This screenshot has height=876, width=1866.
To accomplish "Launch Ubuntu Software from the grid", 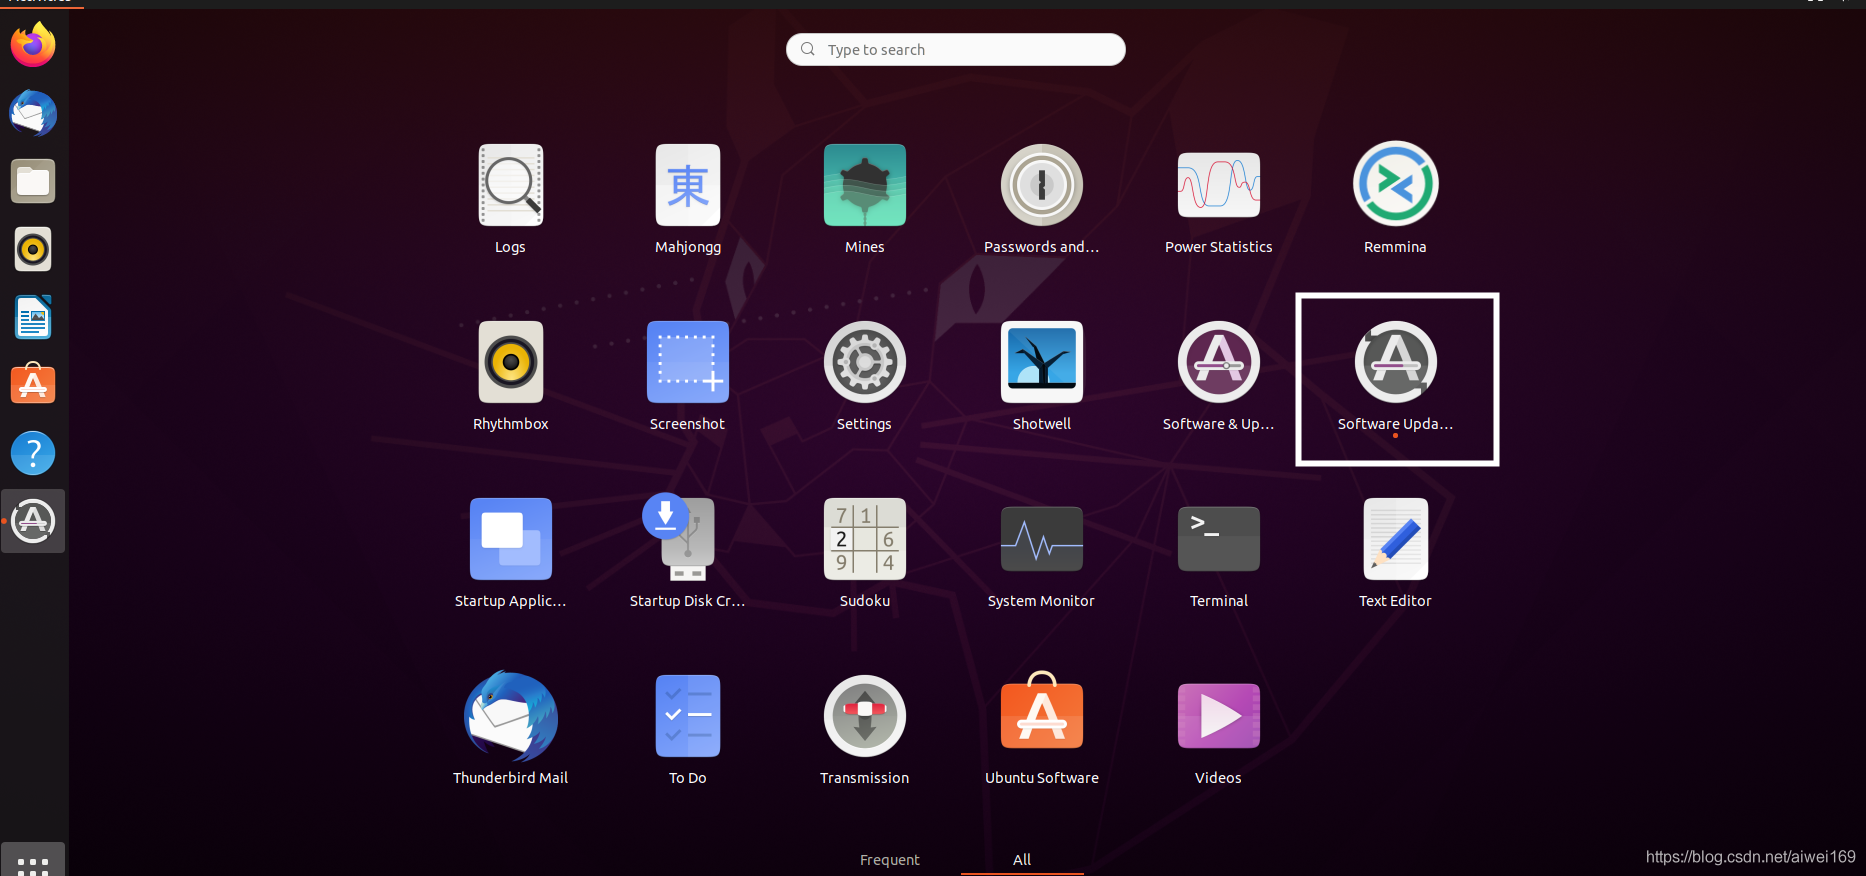I will (1042, 712).
